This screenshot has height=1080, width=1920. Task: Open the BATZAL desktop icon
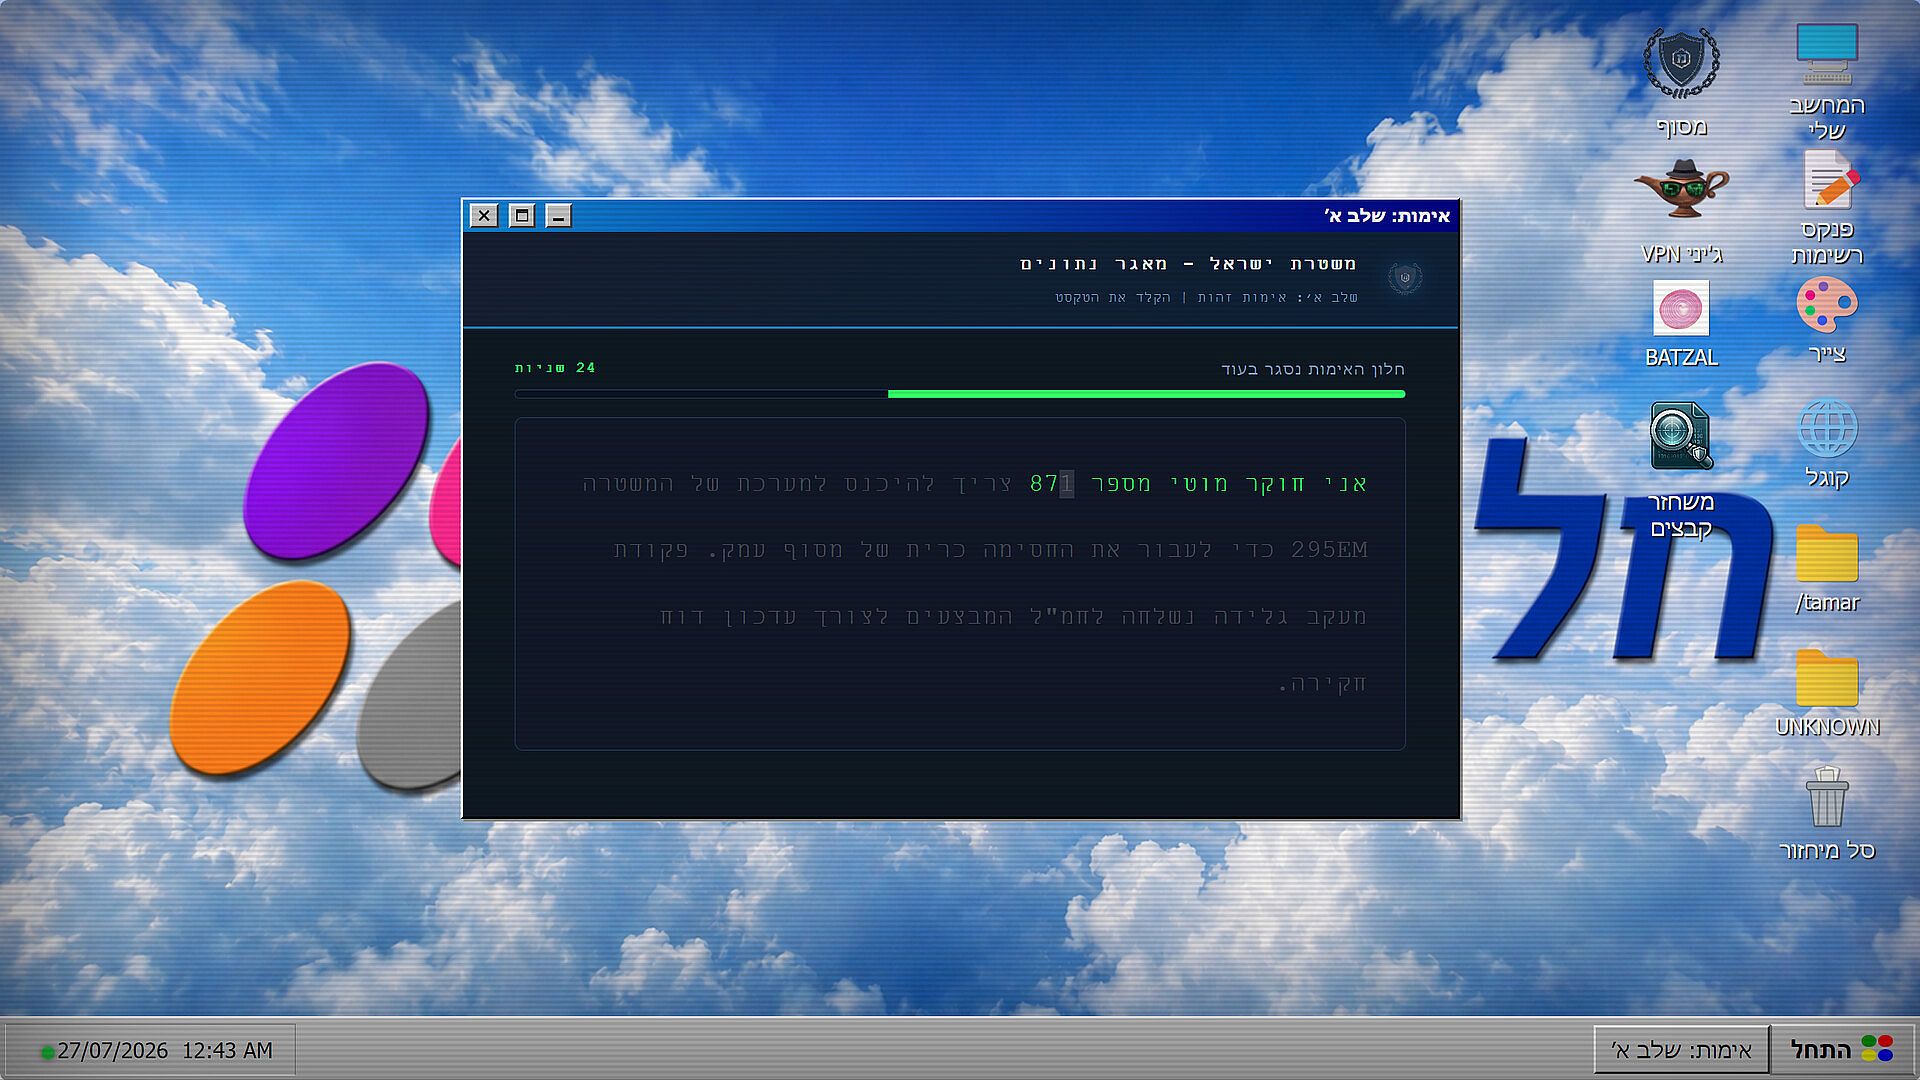pos(1681,324)
